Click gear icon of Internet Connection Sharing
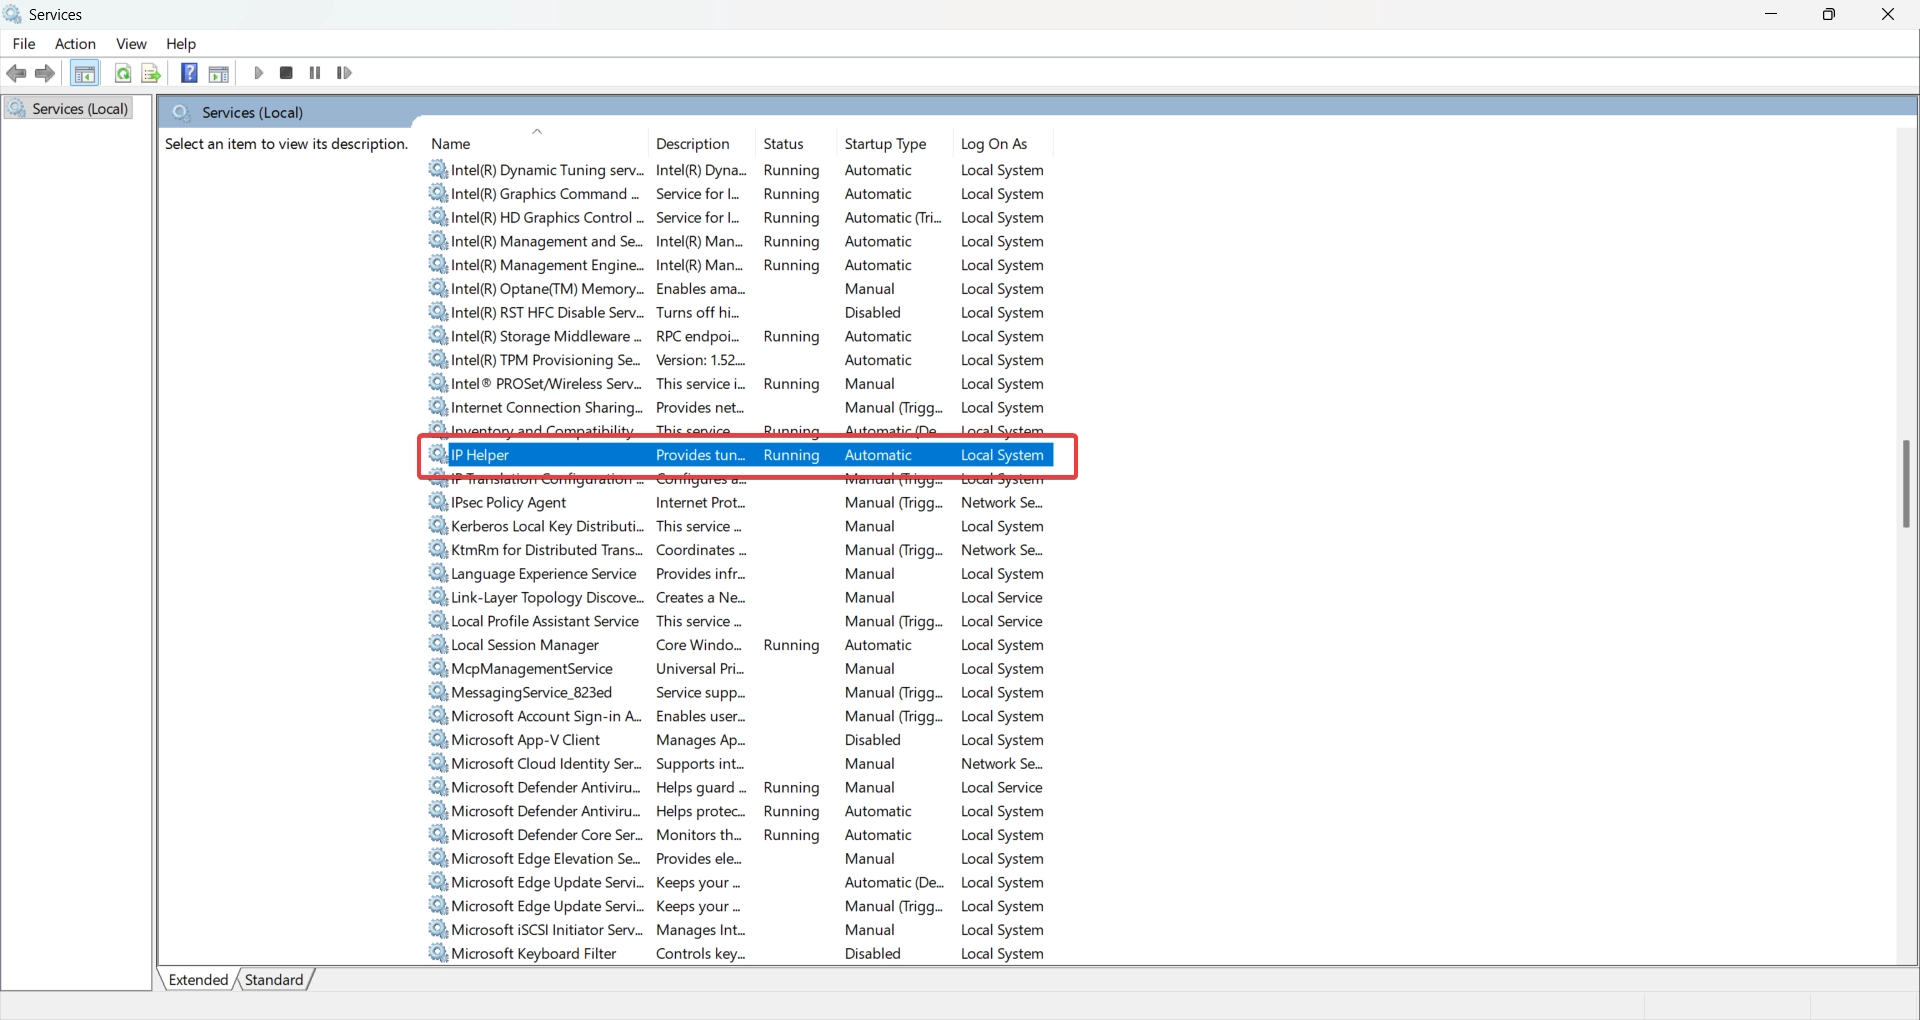The image size is (1920, 1020). pyautogui.click(x=438, y=407)
